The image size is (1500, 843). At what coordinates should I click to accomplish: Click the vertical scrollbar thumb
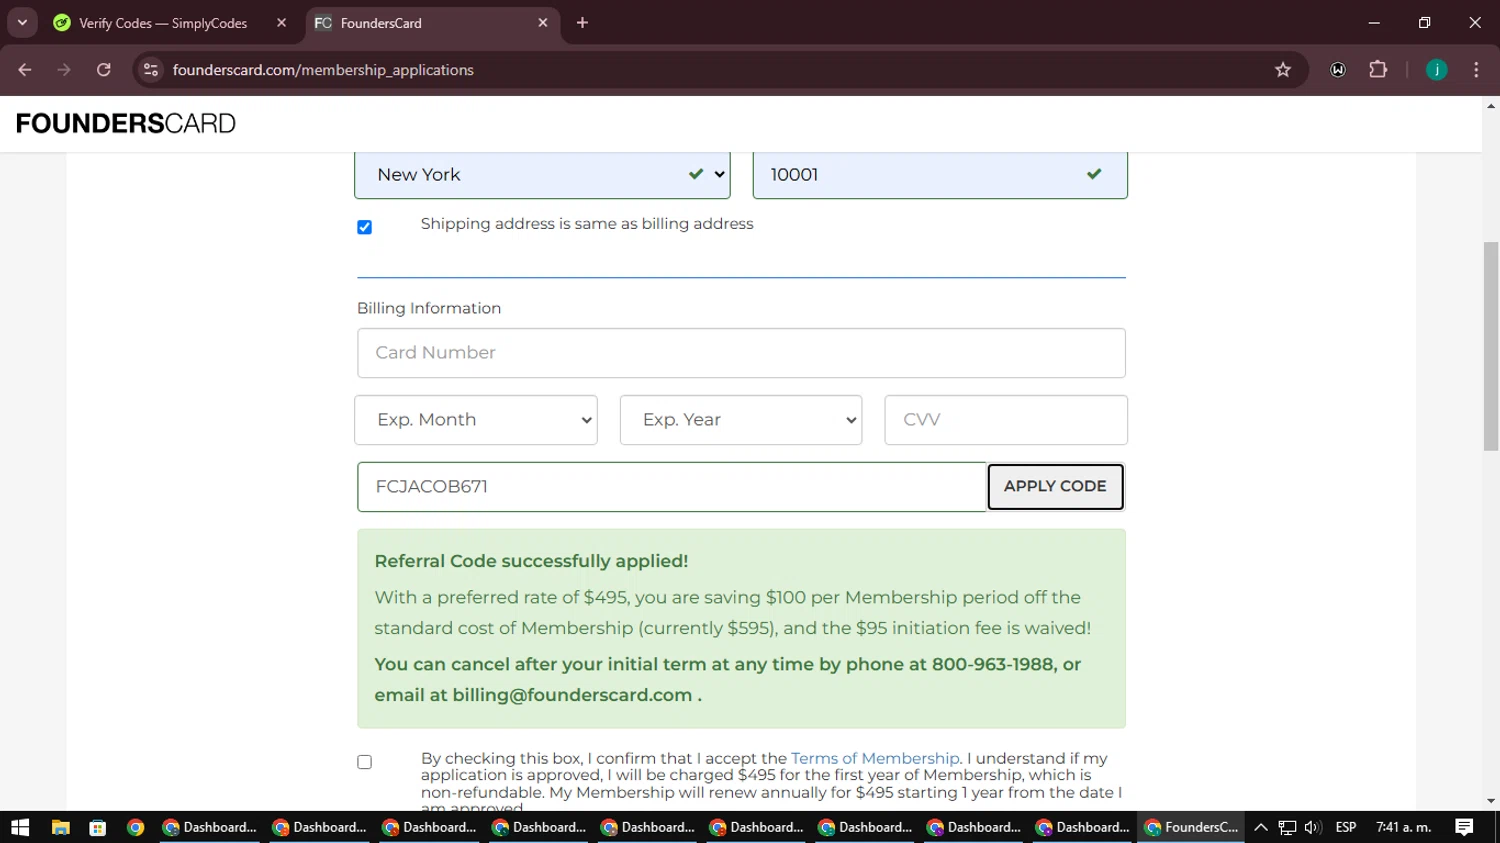[x=1491, y=345]
